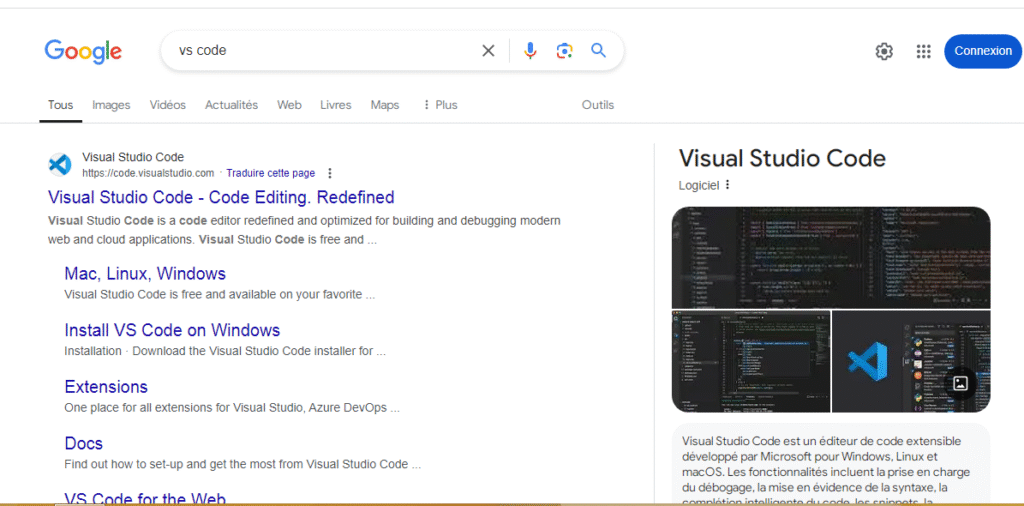The image size is (1024, 506).
Task: Open the image icon on the thumbnail
Action: point(960,383)
